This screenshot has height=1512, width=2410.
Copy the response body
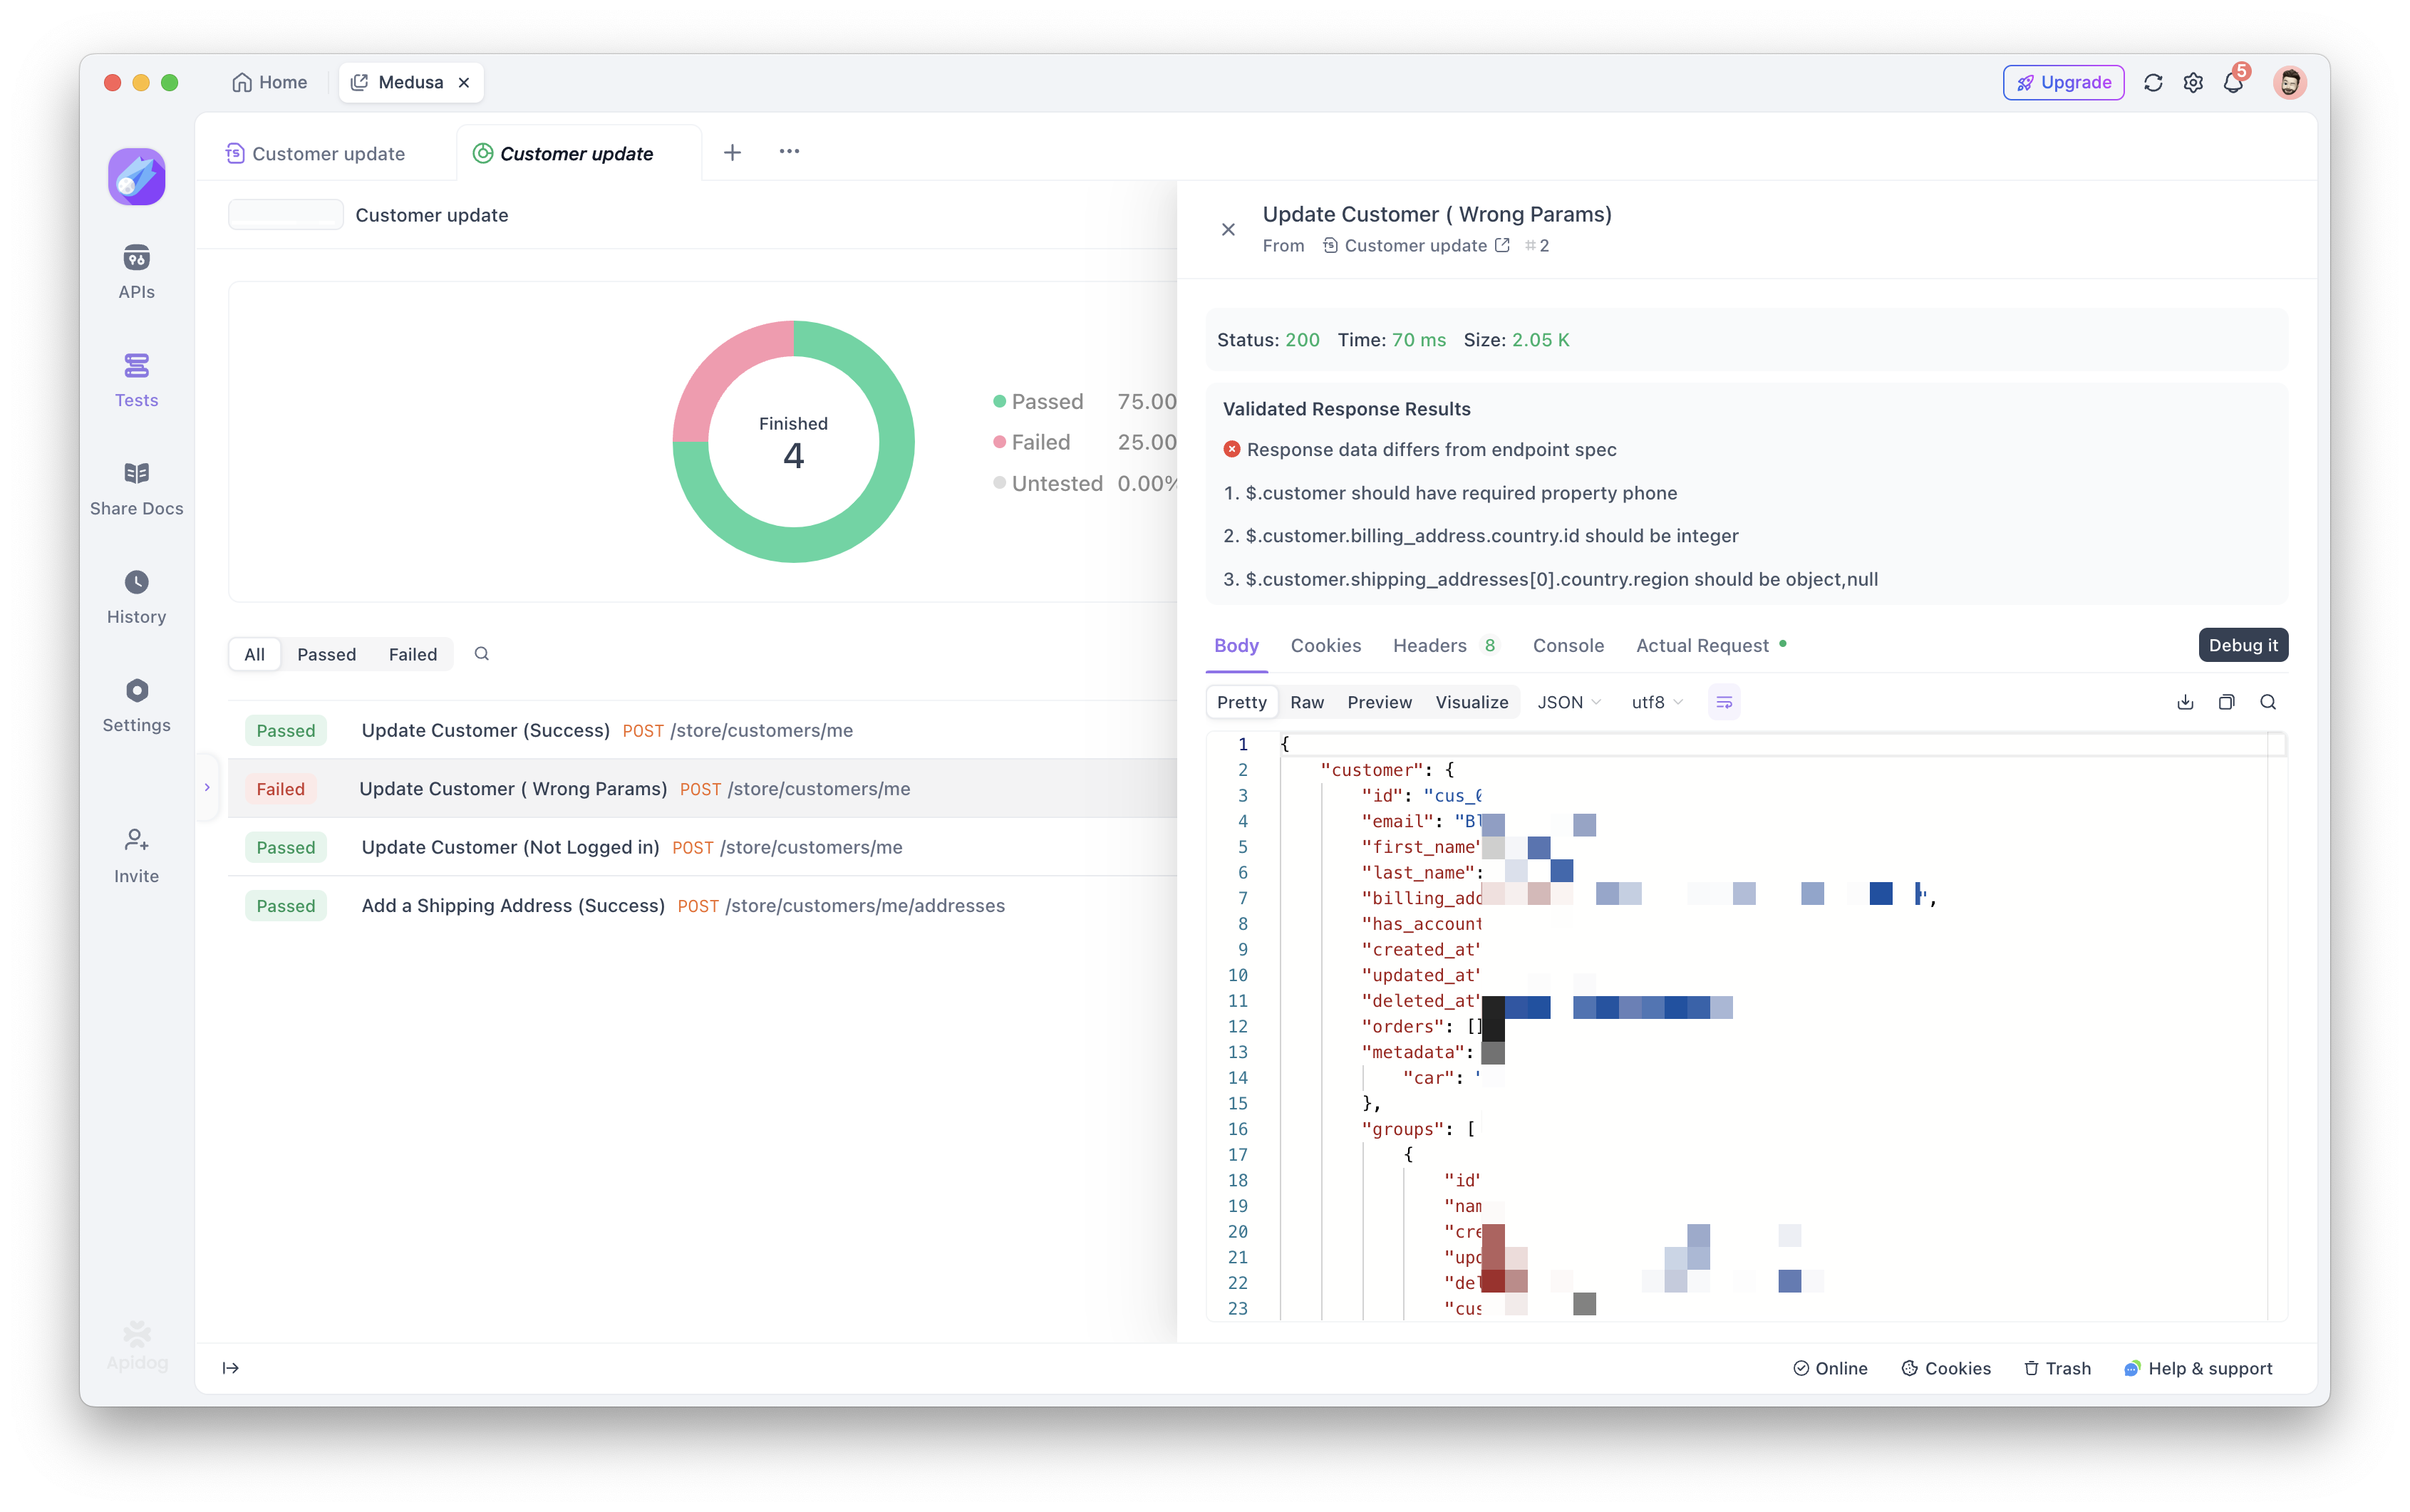(x=2226, y=702)
